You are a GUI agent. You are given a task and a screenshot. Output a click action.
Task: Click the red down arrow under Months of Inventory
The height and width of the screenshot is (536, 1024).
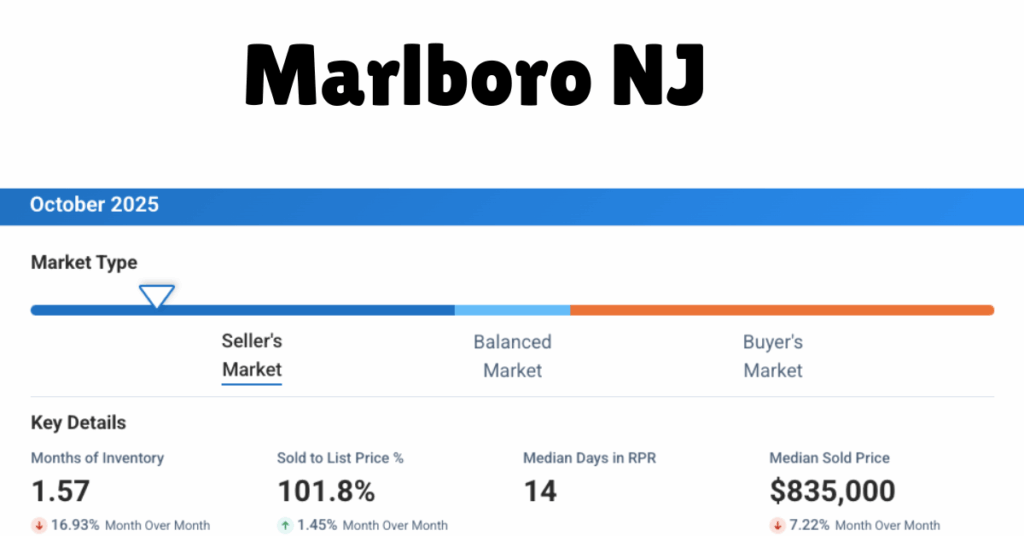tap(38, 525)
